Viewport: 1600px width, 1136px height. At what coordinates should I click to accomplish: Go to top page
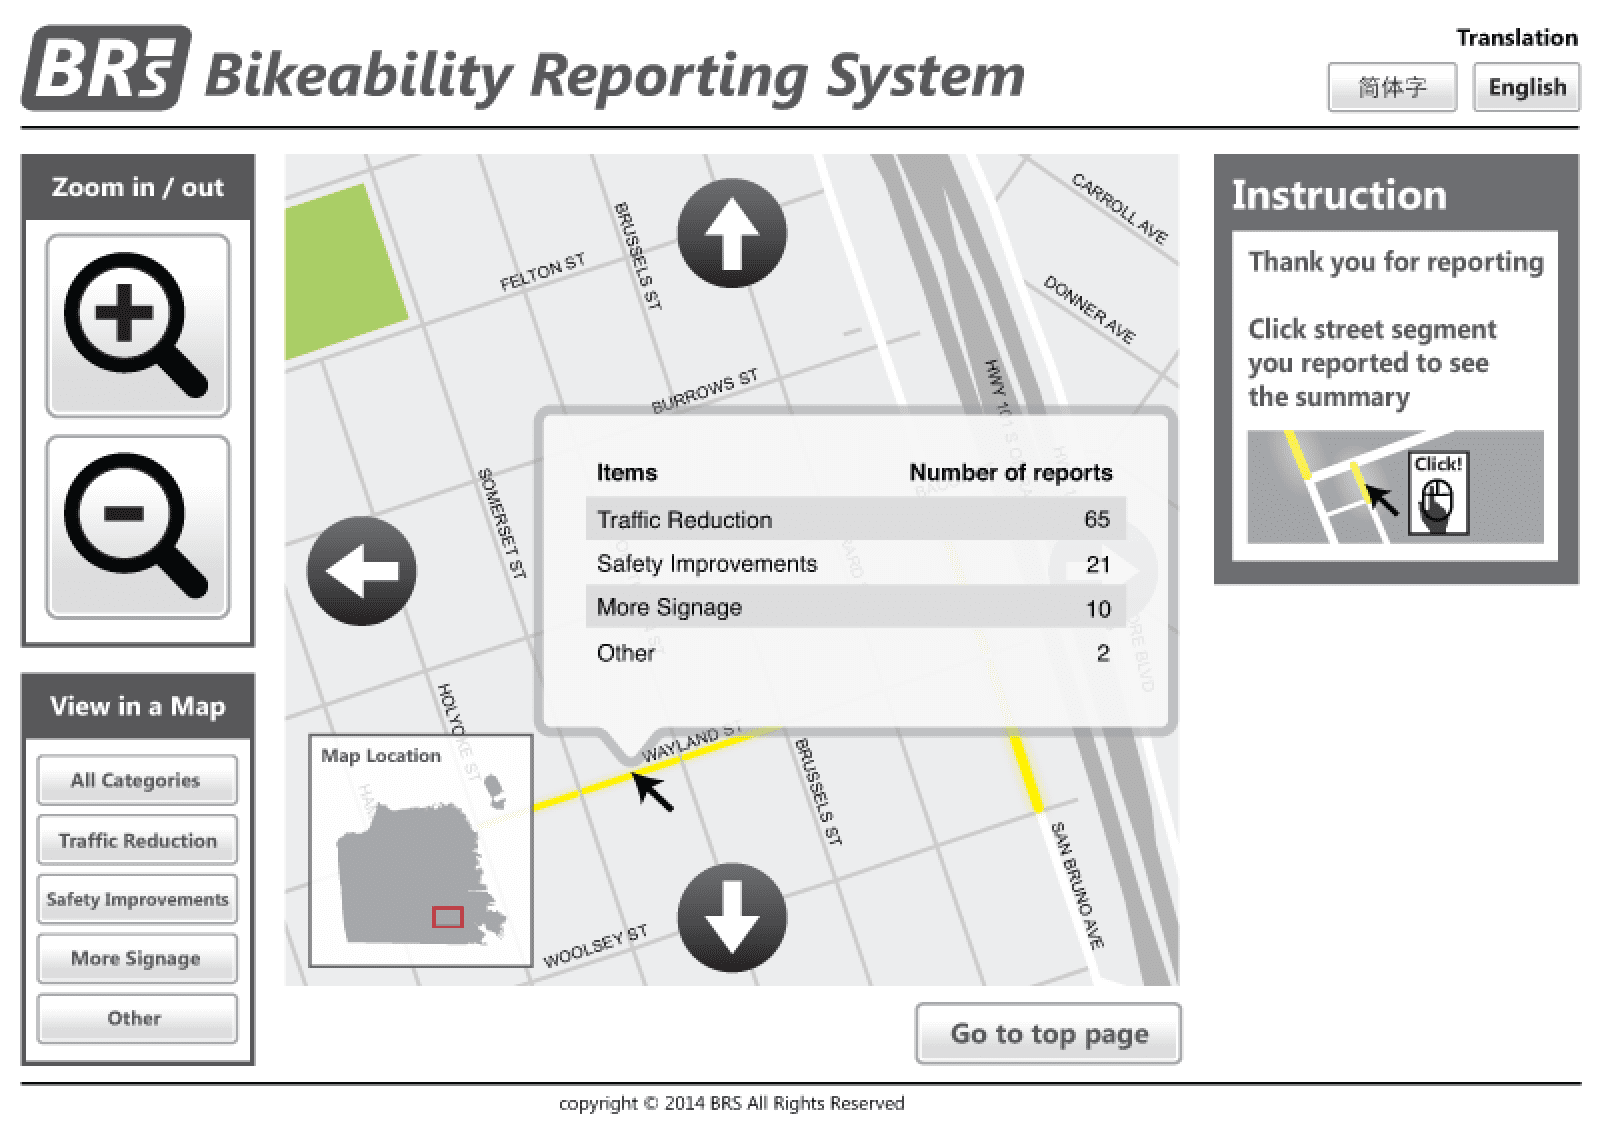click(x=1049, y=1033)
